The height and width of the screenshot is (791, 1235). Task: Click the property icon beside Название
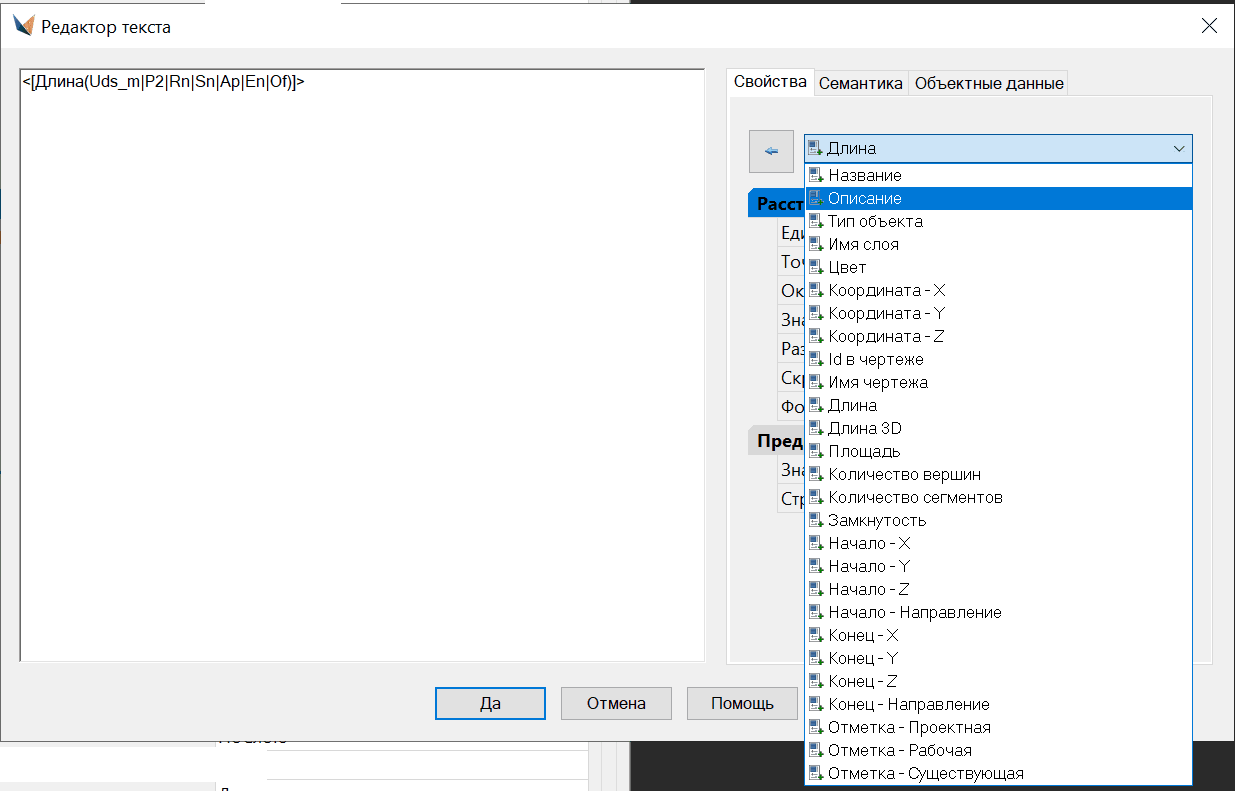click(816, 175)
